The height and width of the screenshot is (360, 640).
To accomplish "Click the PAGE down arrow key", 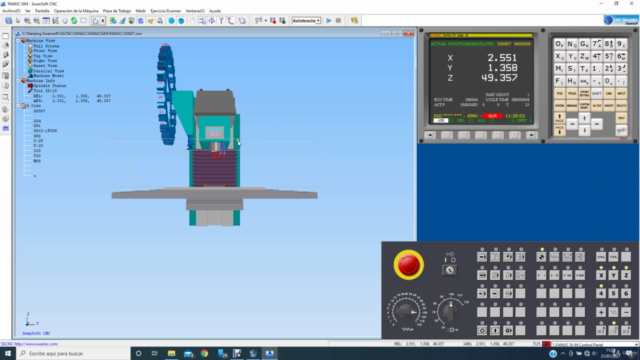I will (x=559, y=130).
